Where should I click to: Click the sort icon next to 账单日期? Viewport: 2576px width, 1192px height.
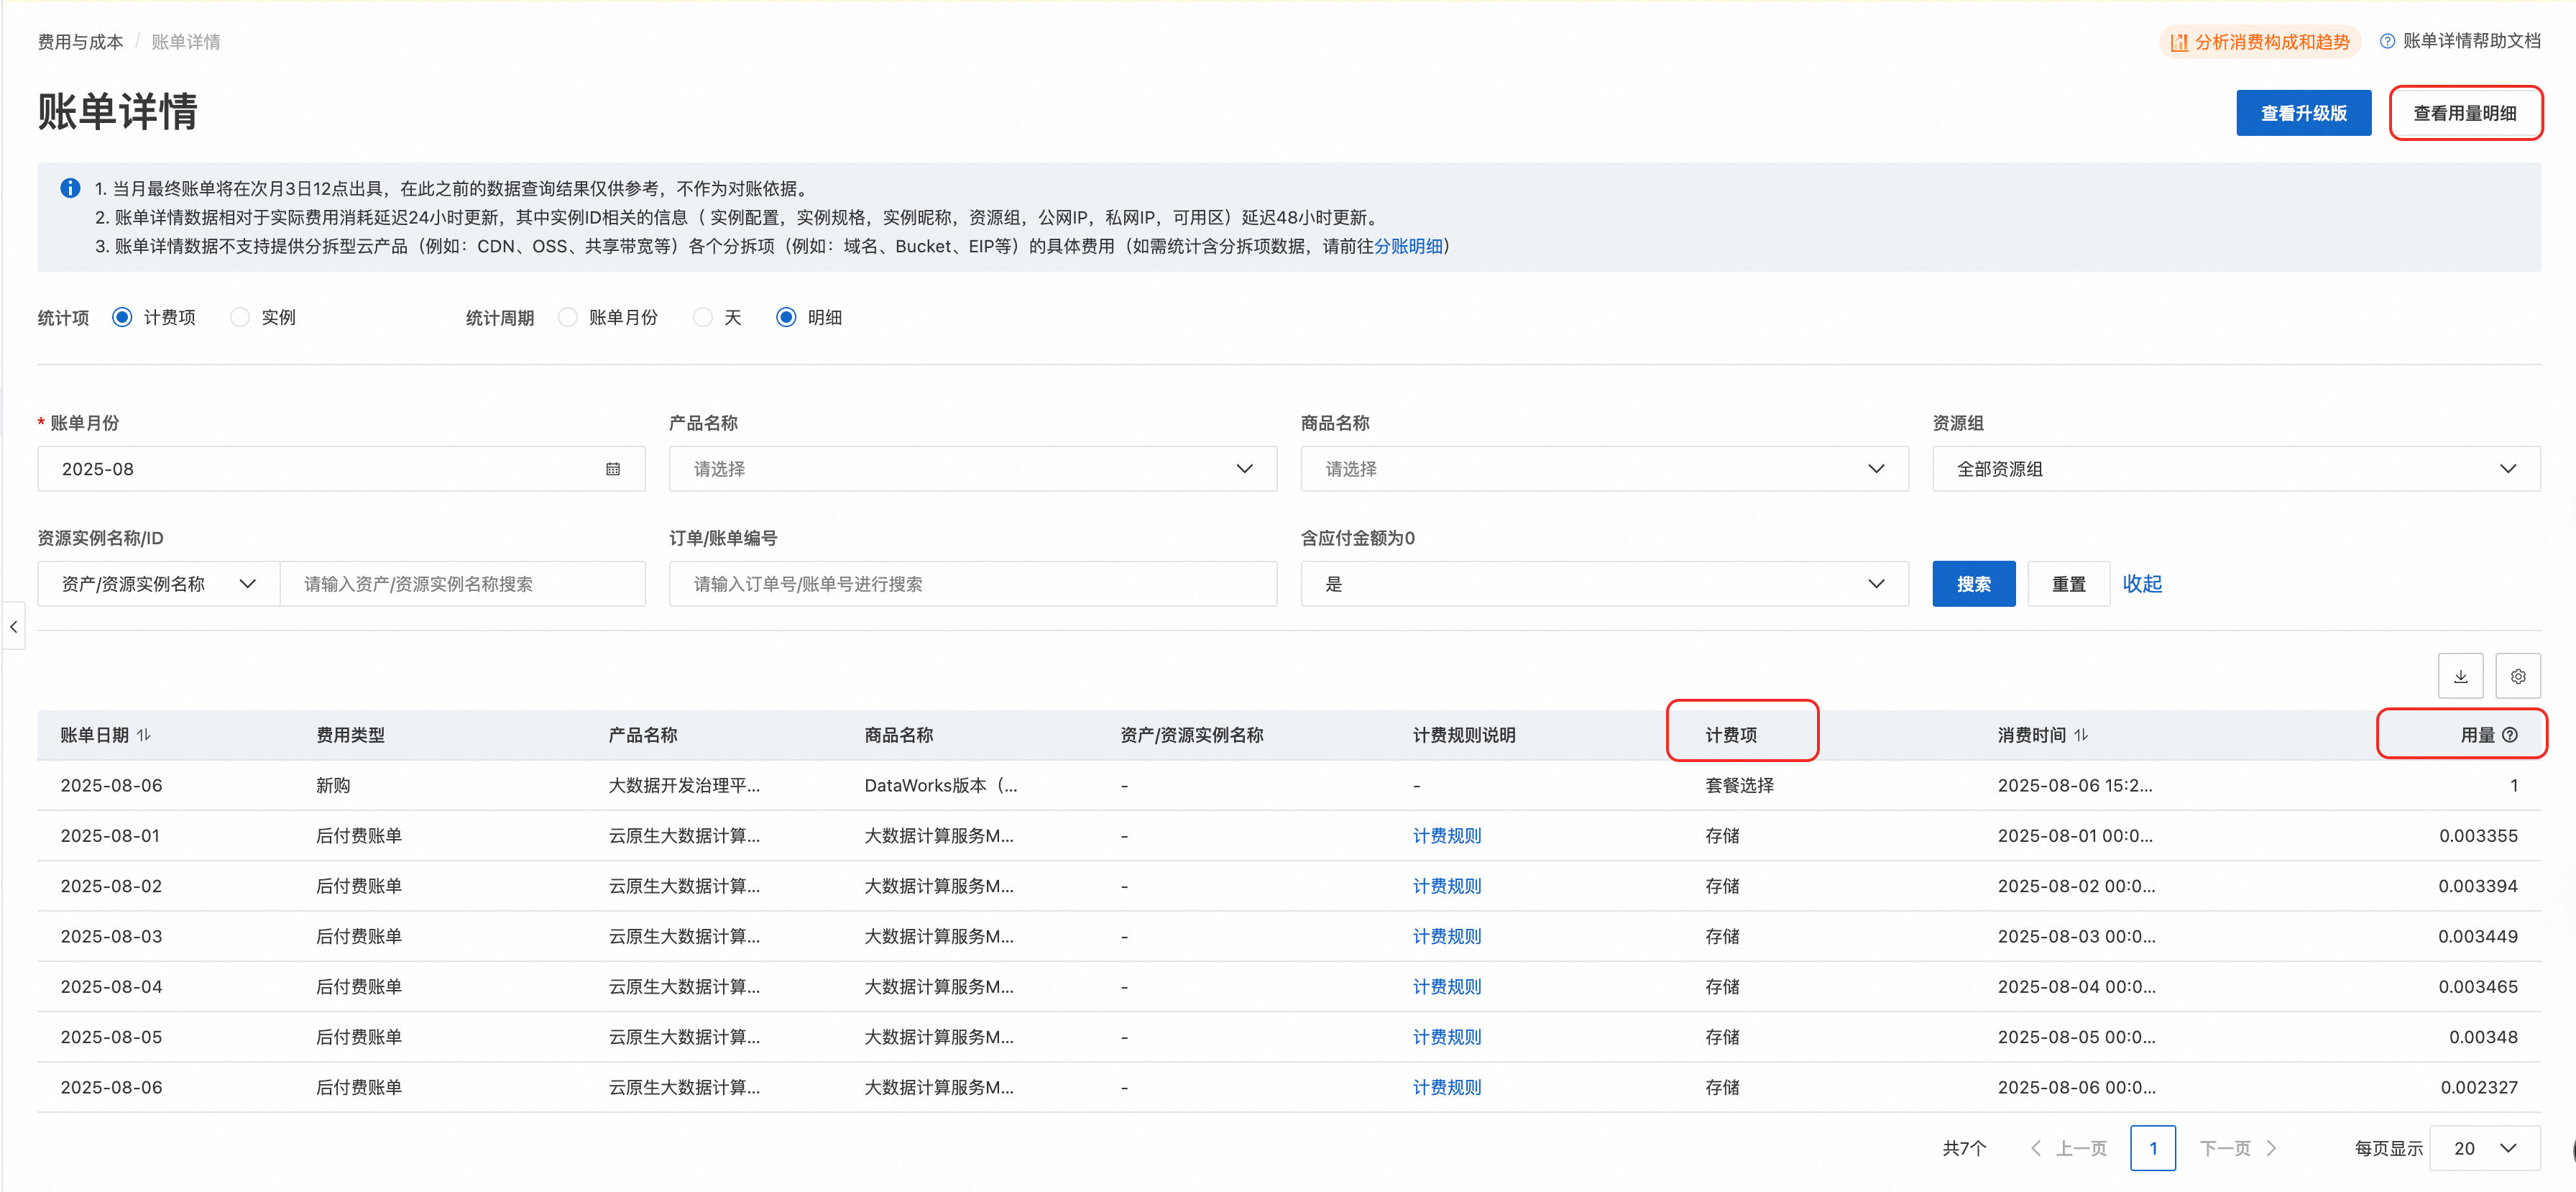[x=144, y=735]
